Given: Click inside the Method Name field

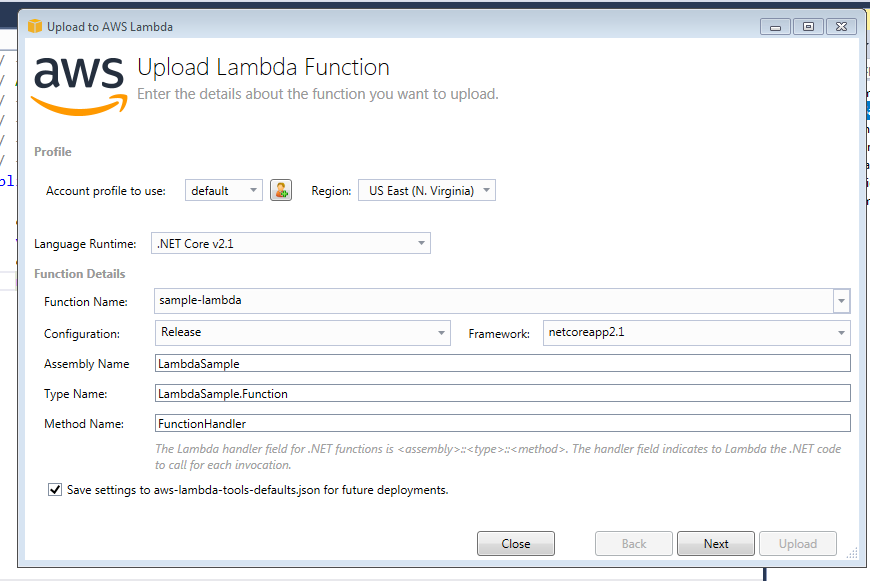Looking at the screenshot, I should click(x=400, y=423).
